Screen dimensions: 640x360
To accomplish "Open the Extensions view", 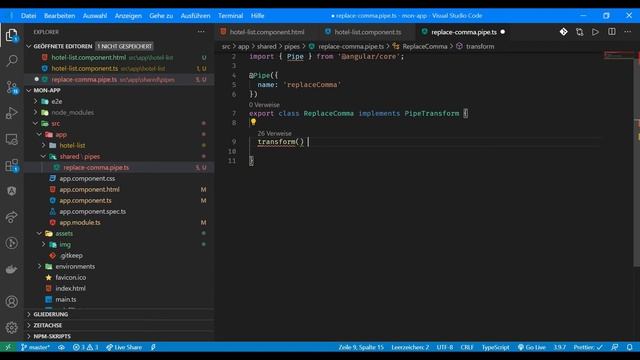I will click(x=11, y=165).
